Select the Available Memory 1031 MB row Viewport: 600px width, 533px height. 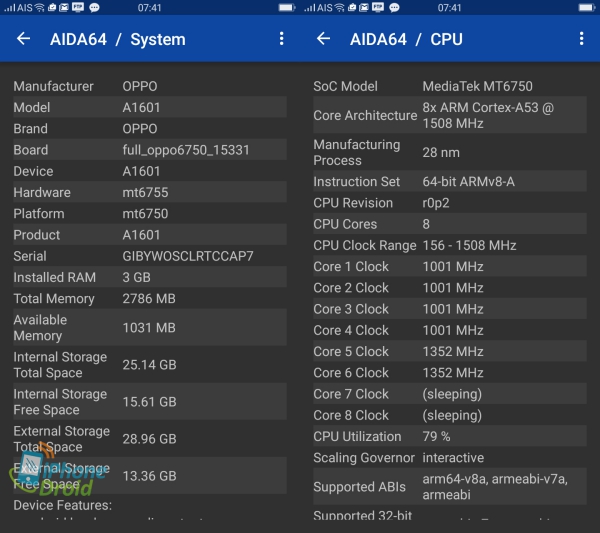click(x=150, y=328)
